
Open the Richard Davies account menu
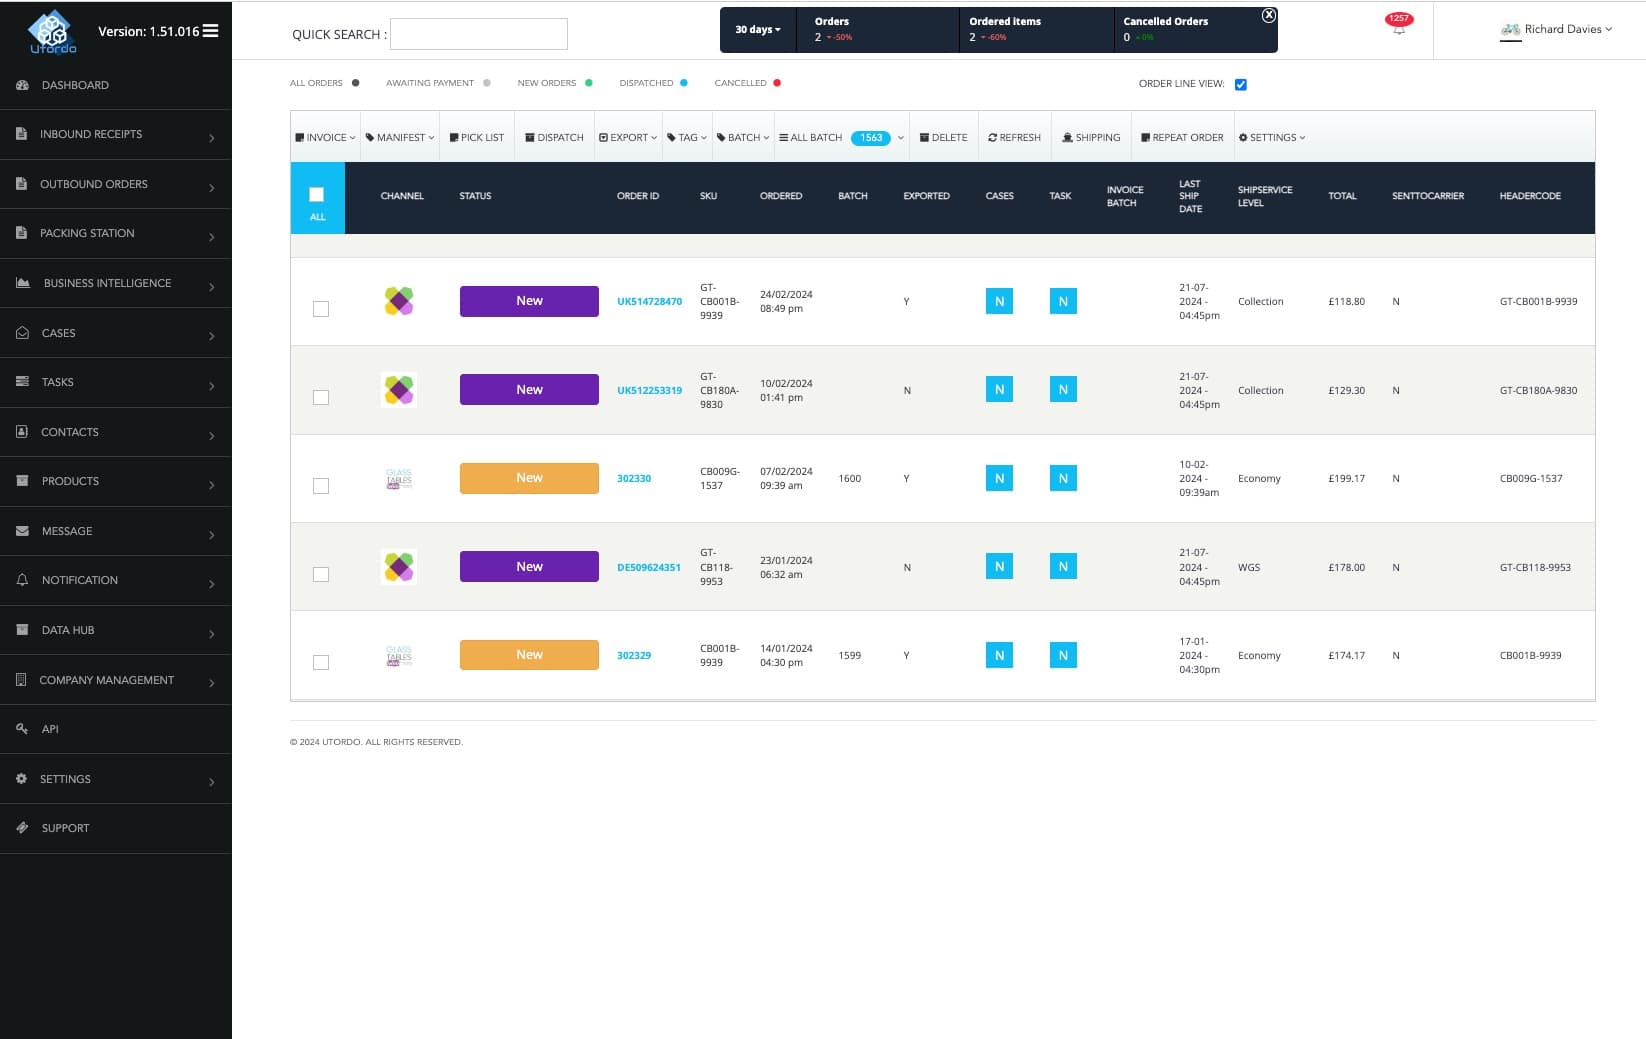[x=1558, y=29]
